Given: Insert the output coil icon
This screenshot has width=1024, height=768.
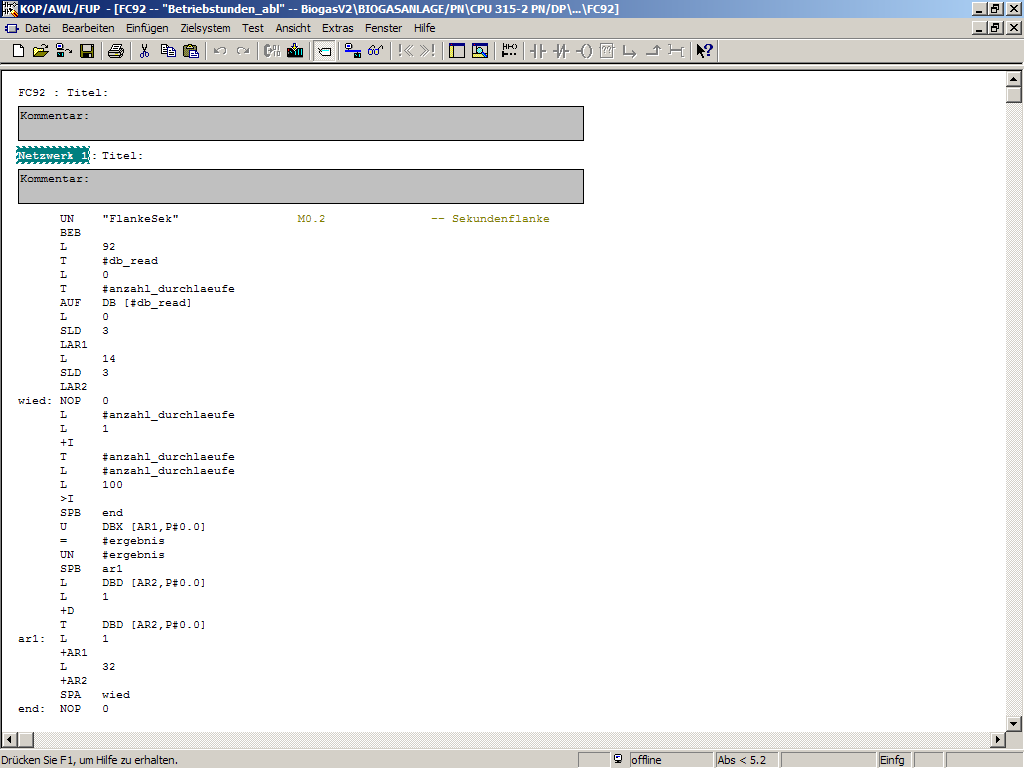Looking at the screenshot, I should [x=584, y=51].
